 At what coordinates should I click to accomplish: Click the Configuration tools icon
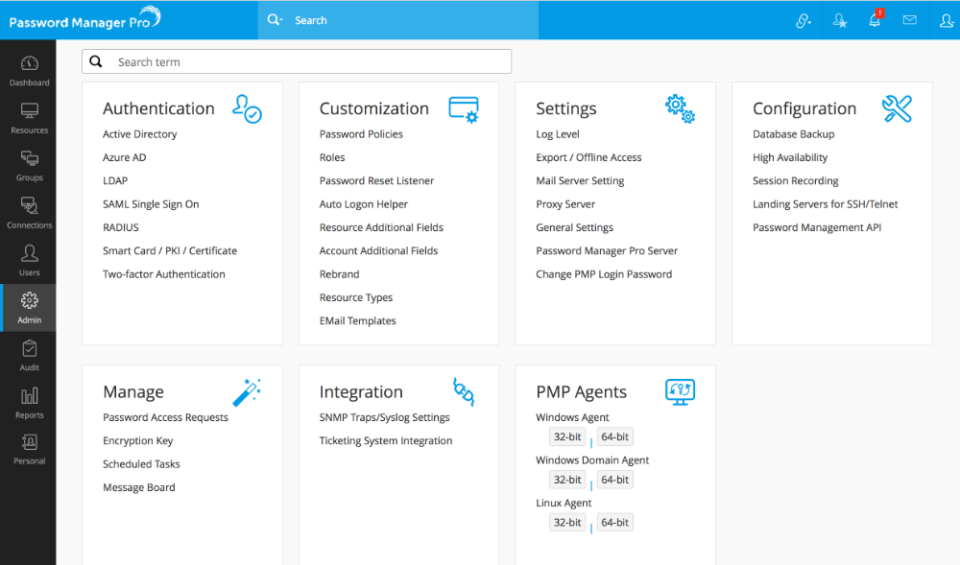point(897,109)
